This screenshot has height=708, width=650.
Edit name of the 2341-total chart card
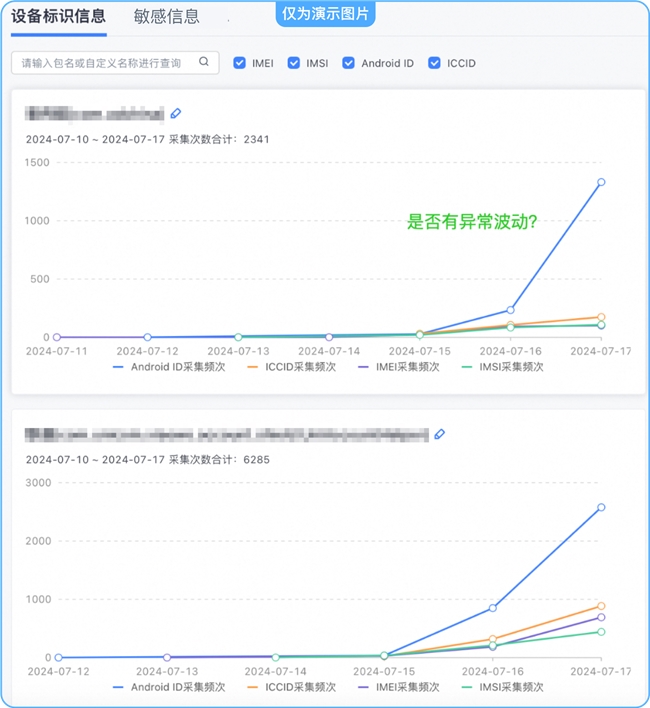click(176, 113)
